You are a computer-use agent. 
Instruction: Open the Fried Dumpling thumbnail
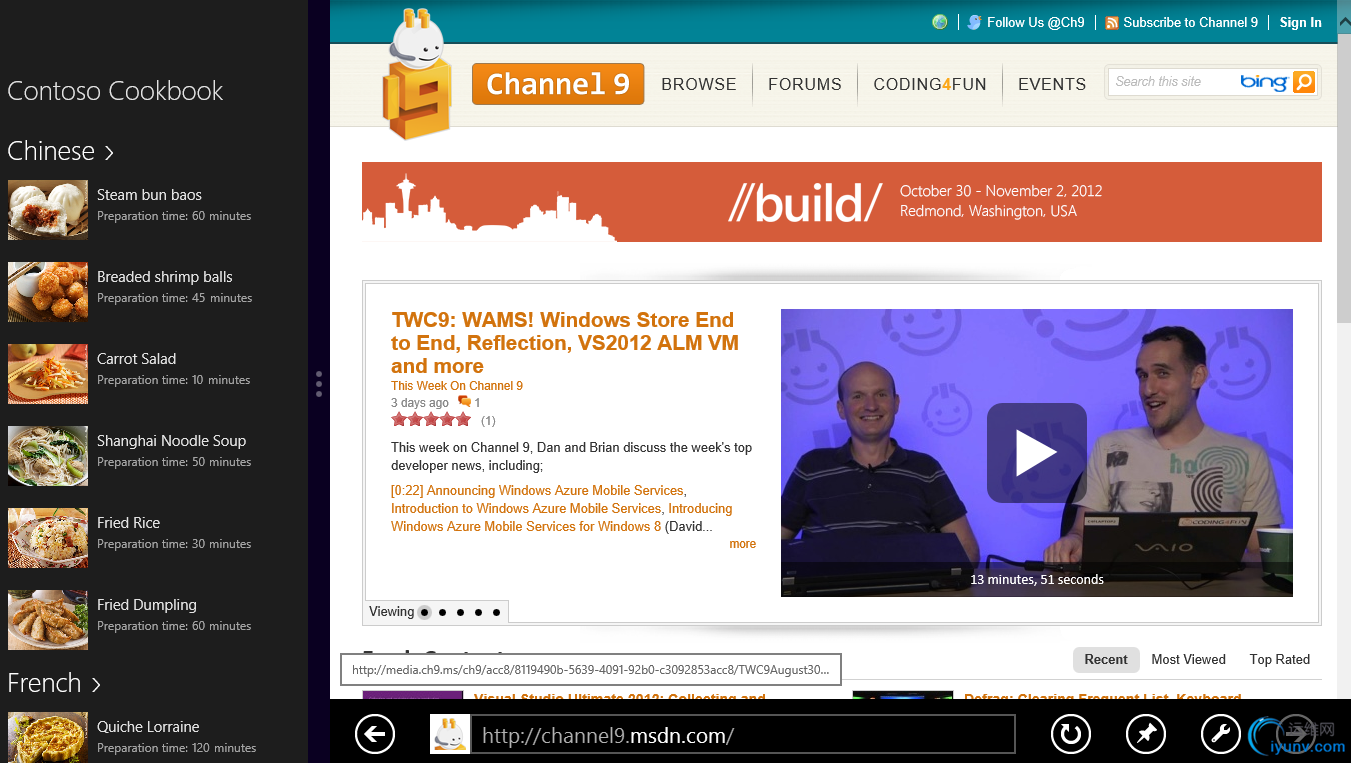pyautogui.click(x=48, y=620)
